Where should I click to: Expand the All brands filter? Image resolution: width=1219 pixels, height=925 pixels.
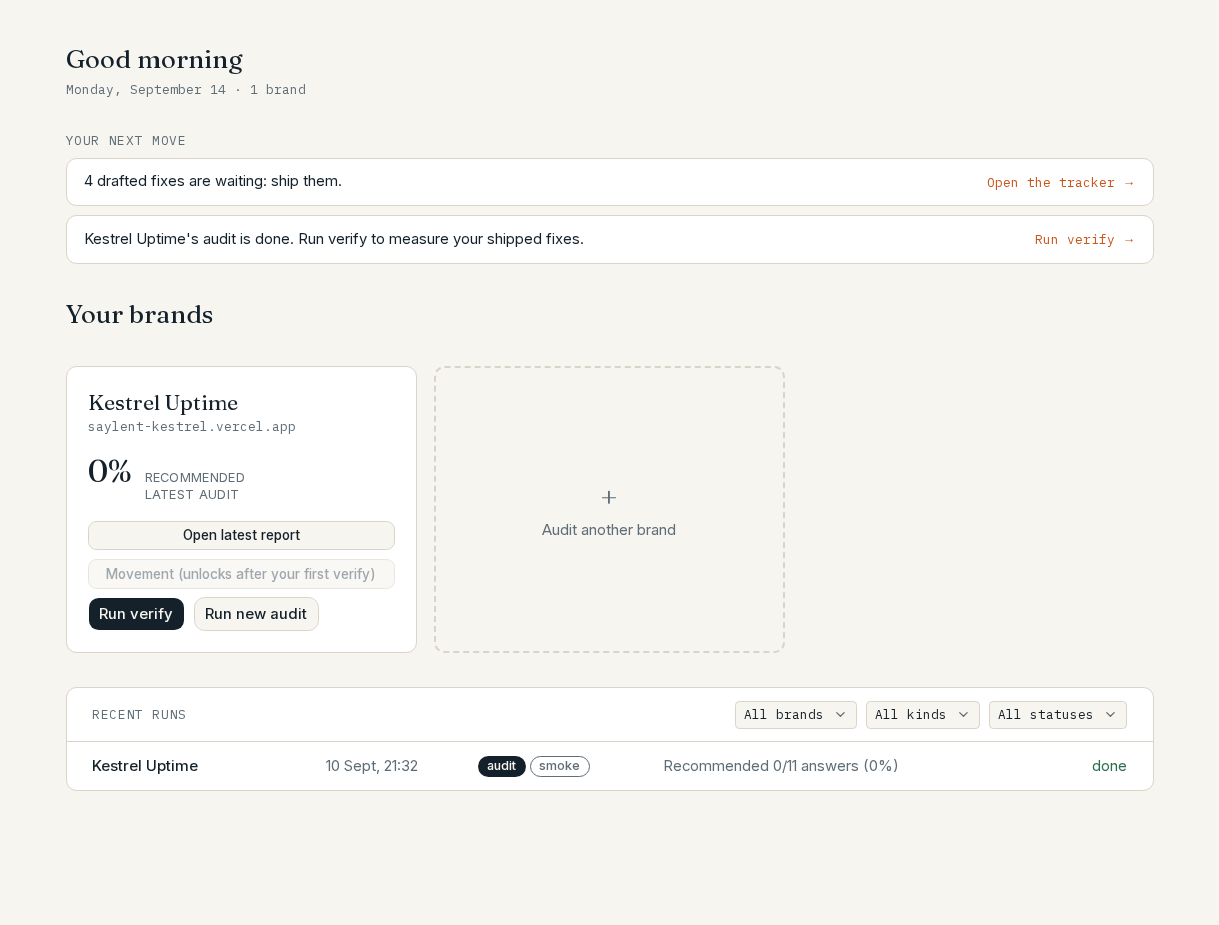(796, 715)
